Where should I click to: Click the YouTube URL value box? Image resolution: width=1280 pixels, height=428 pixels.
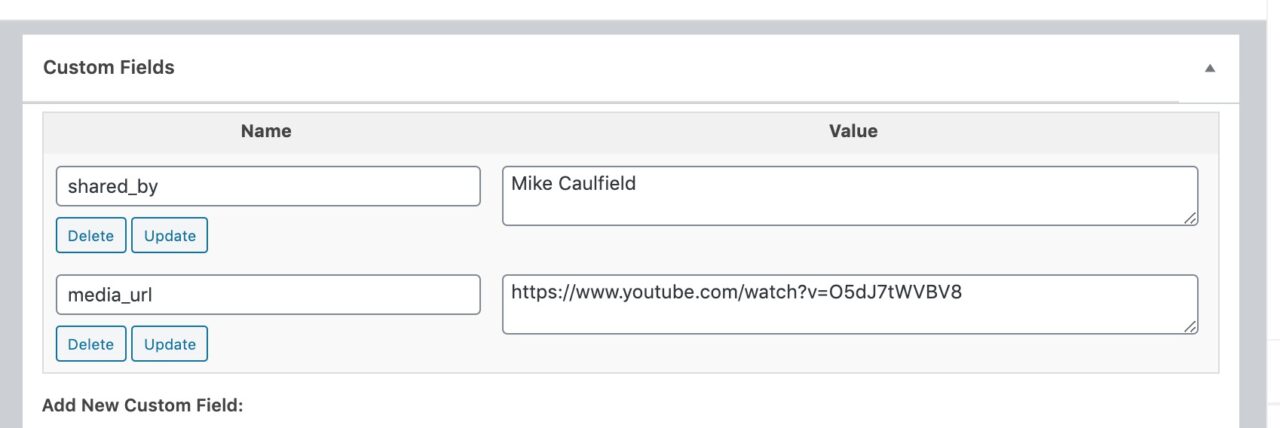[x=850, y=305]
